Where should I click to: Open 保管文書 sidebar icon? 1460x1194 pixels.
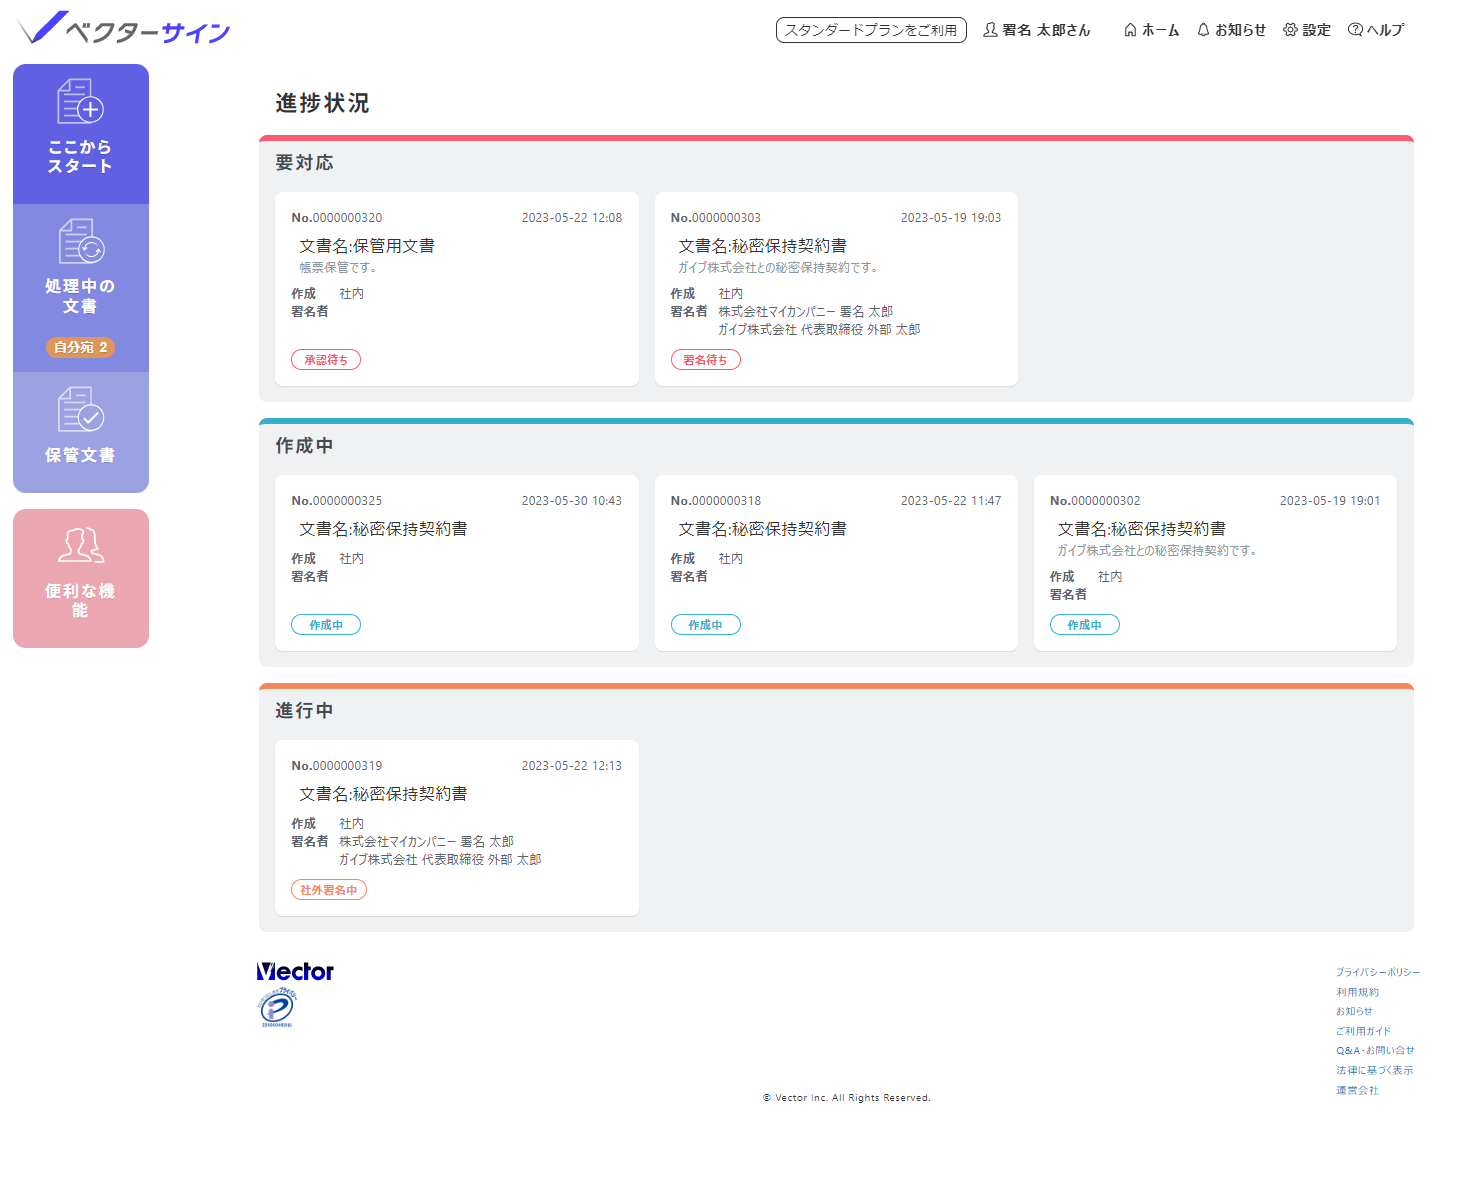81,409
